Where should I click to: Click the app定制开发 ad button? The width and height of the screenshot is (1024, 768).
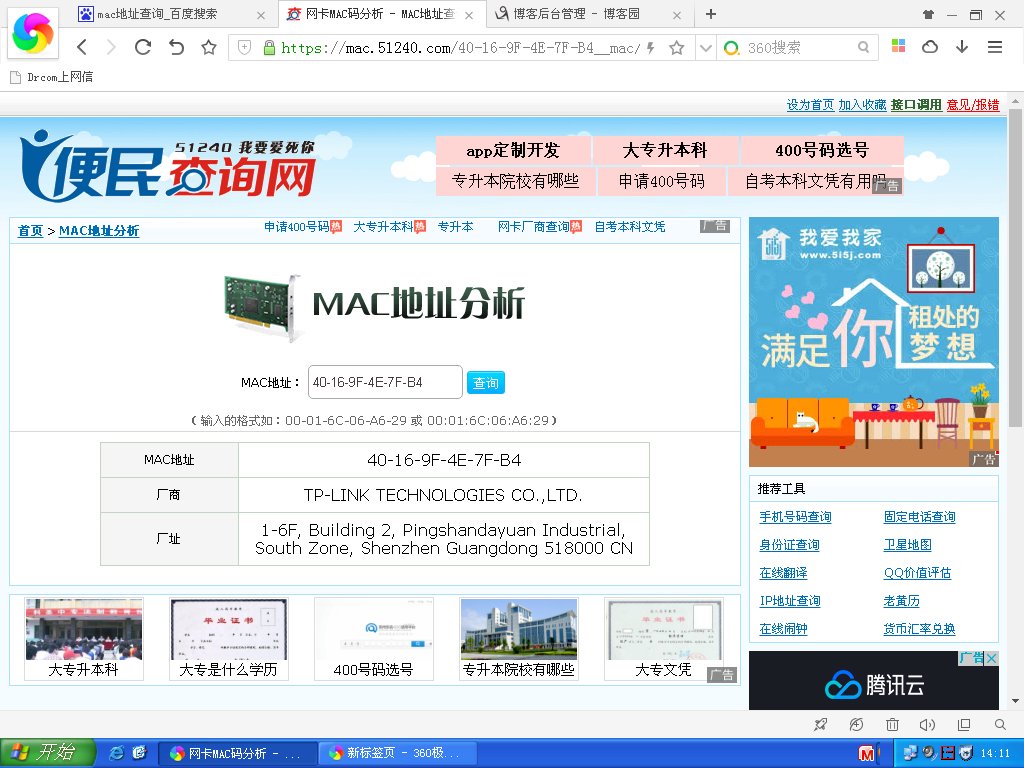[x=513, y=150]
